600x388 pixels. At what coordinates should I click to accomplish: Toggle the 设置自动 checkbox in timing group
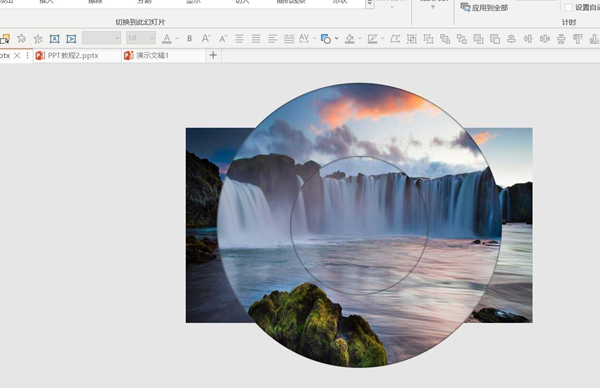(x=569, y=8)
